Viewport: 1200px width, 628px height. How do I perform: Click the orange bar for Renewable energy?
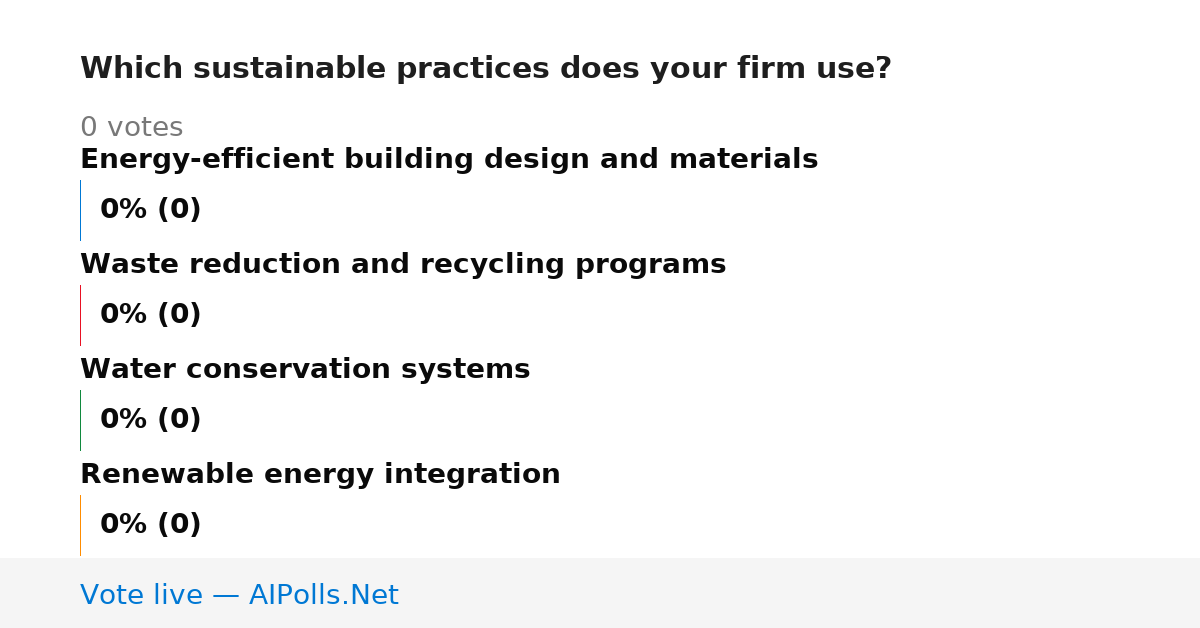(80, 525)
